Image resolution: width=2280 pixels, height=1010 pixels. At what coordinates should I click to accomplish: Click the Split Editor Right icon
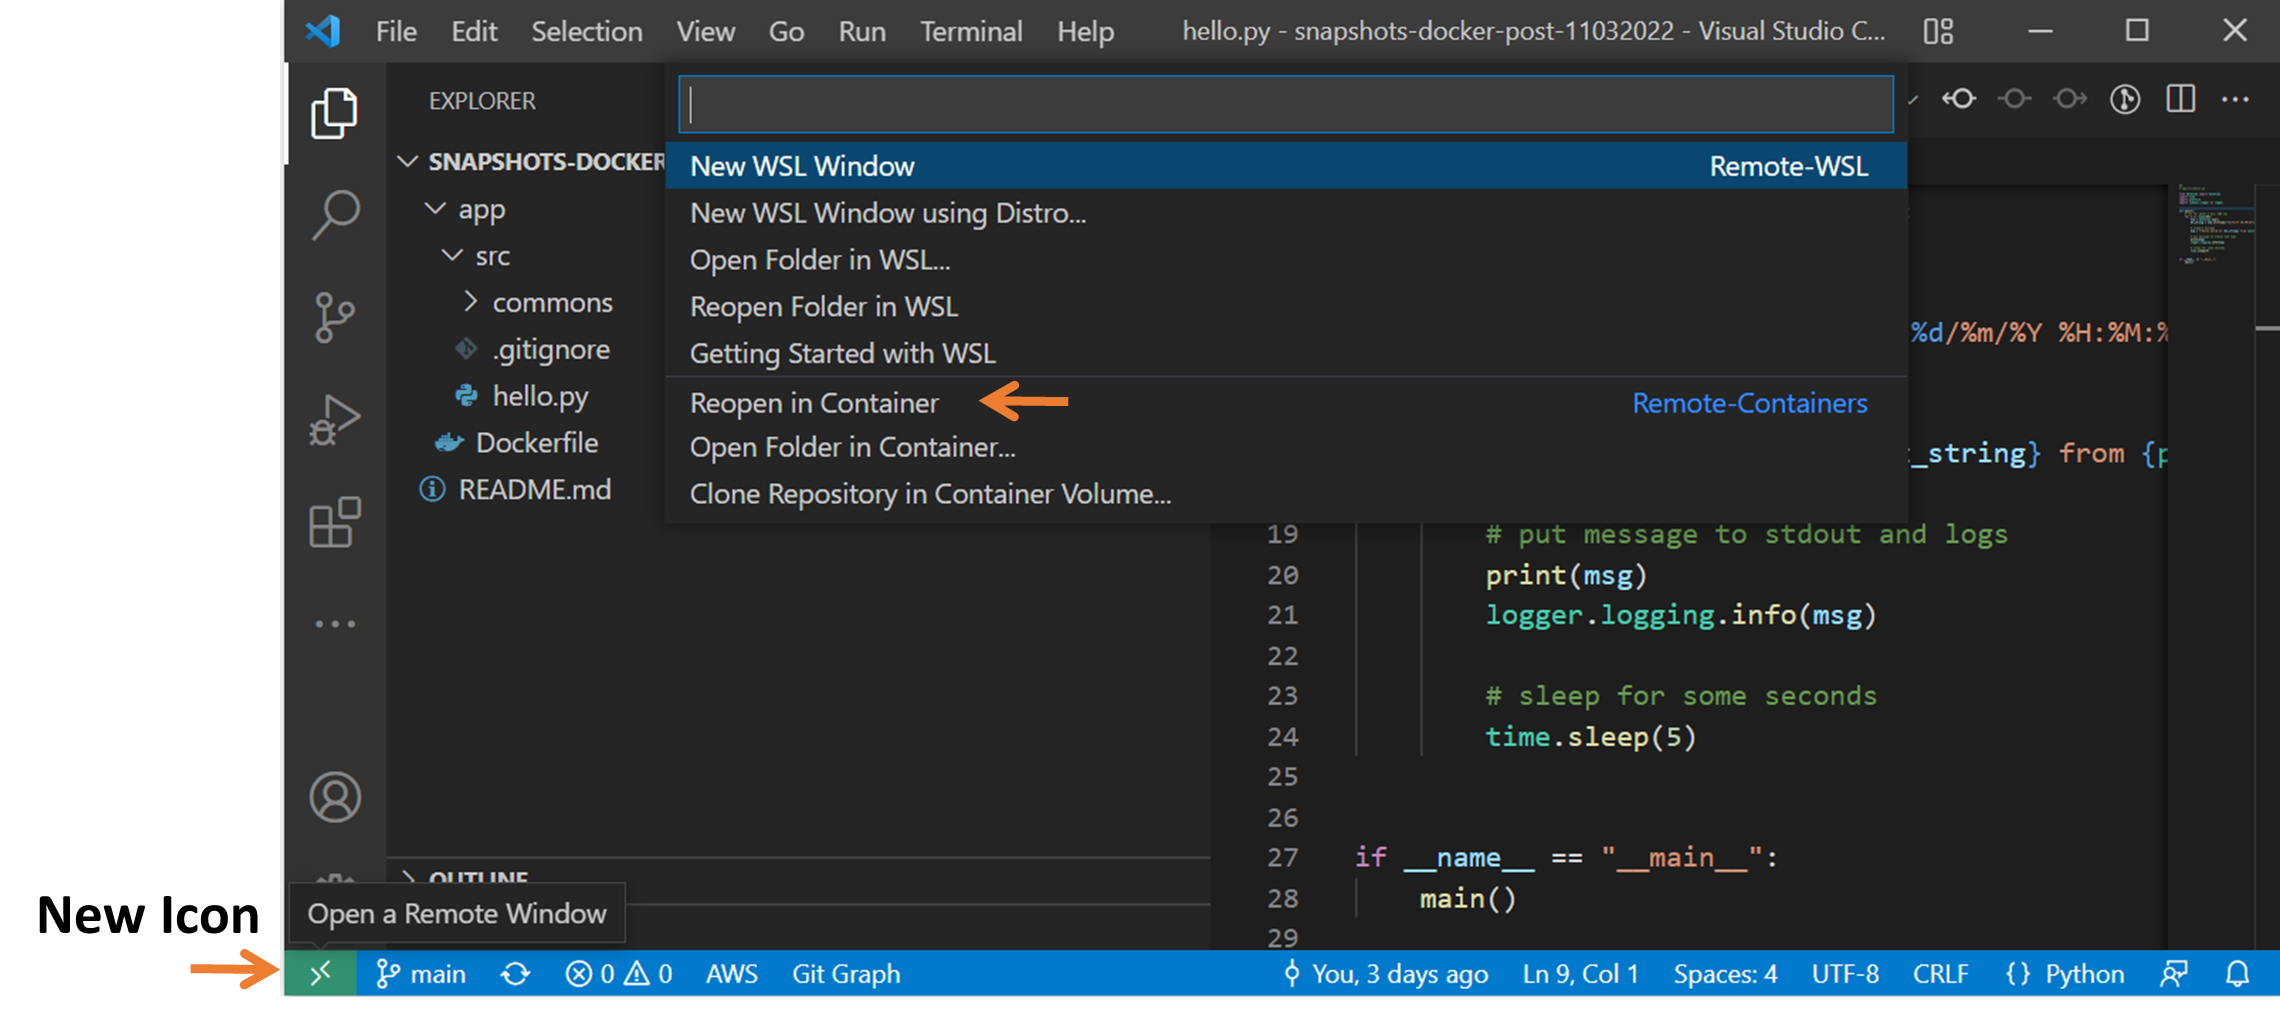pyautogui.click(x=2180, y=99)
